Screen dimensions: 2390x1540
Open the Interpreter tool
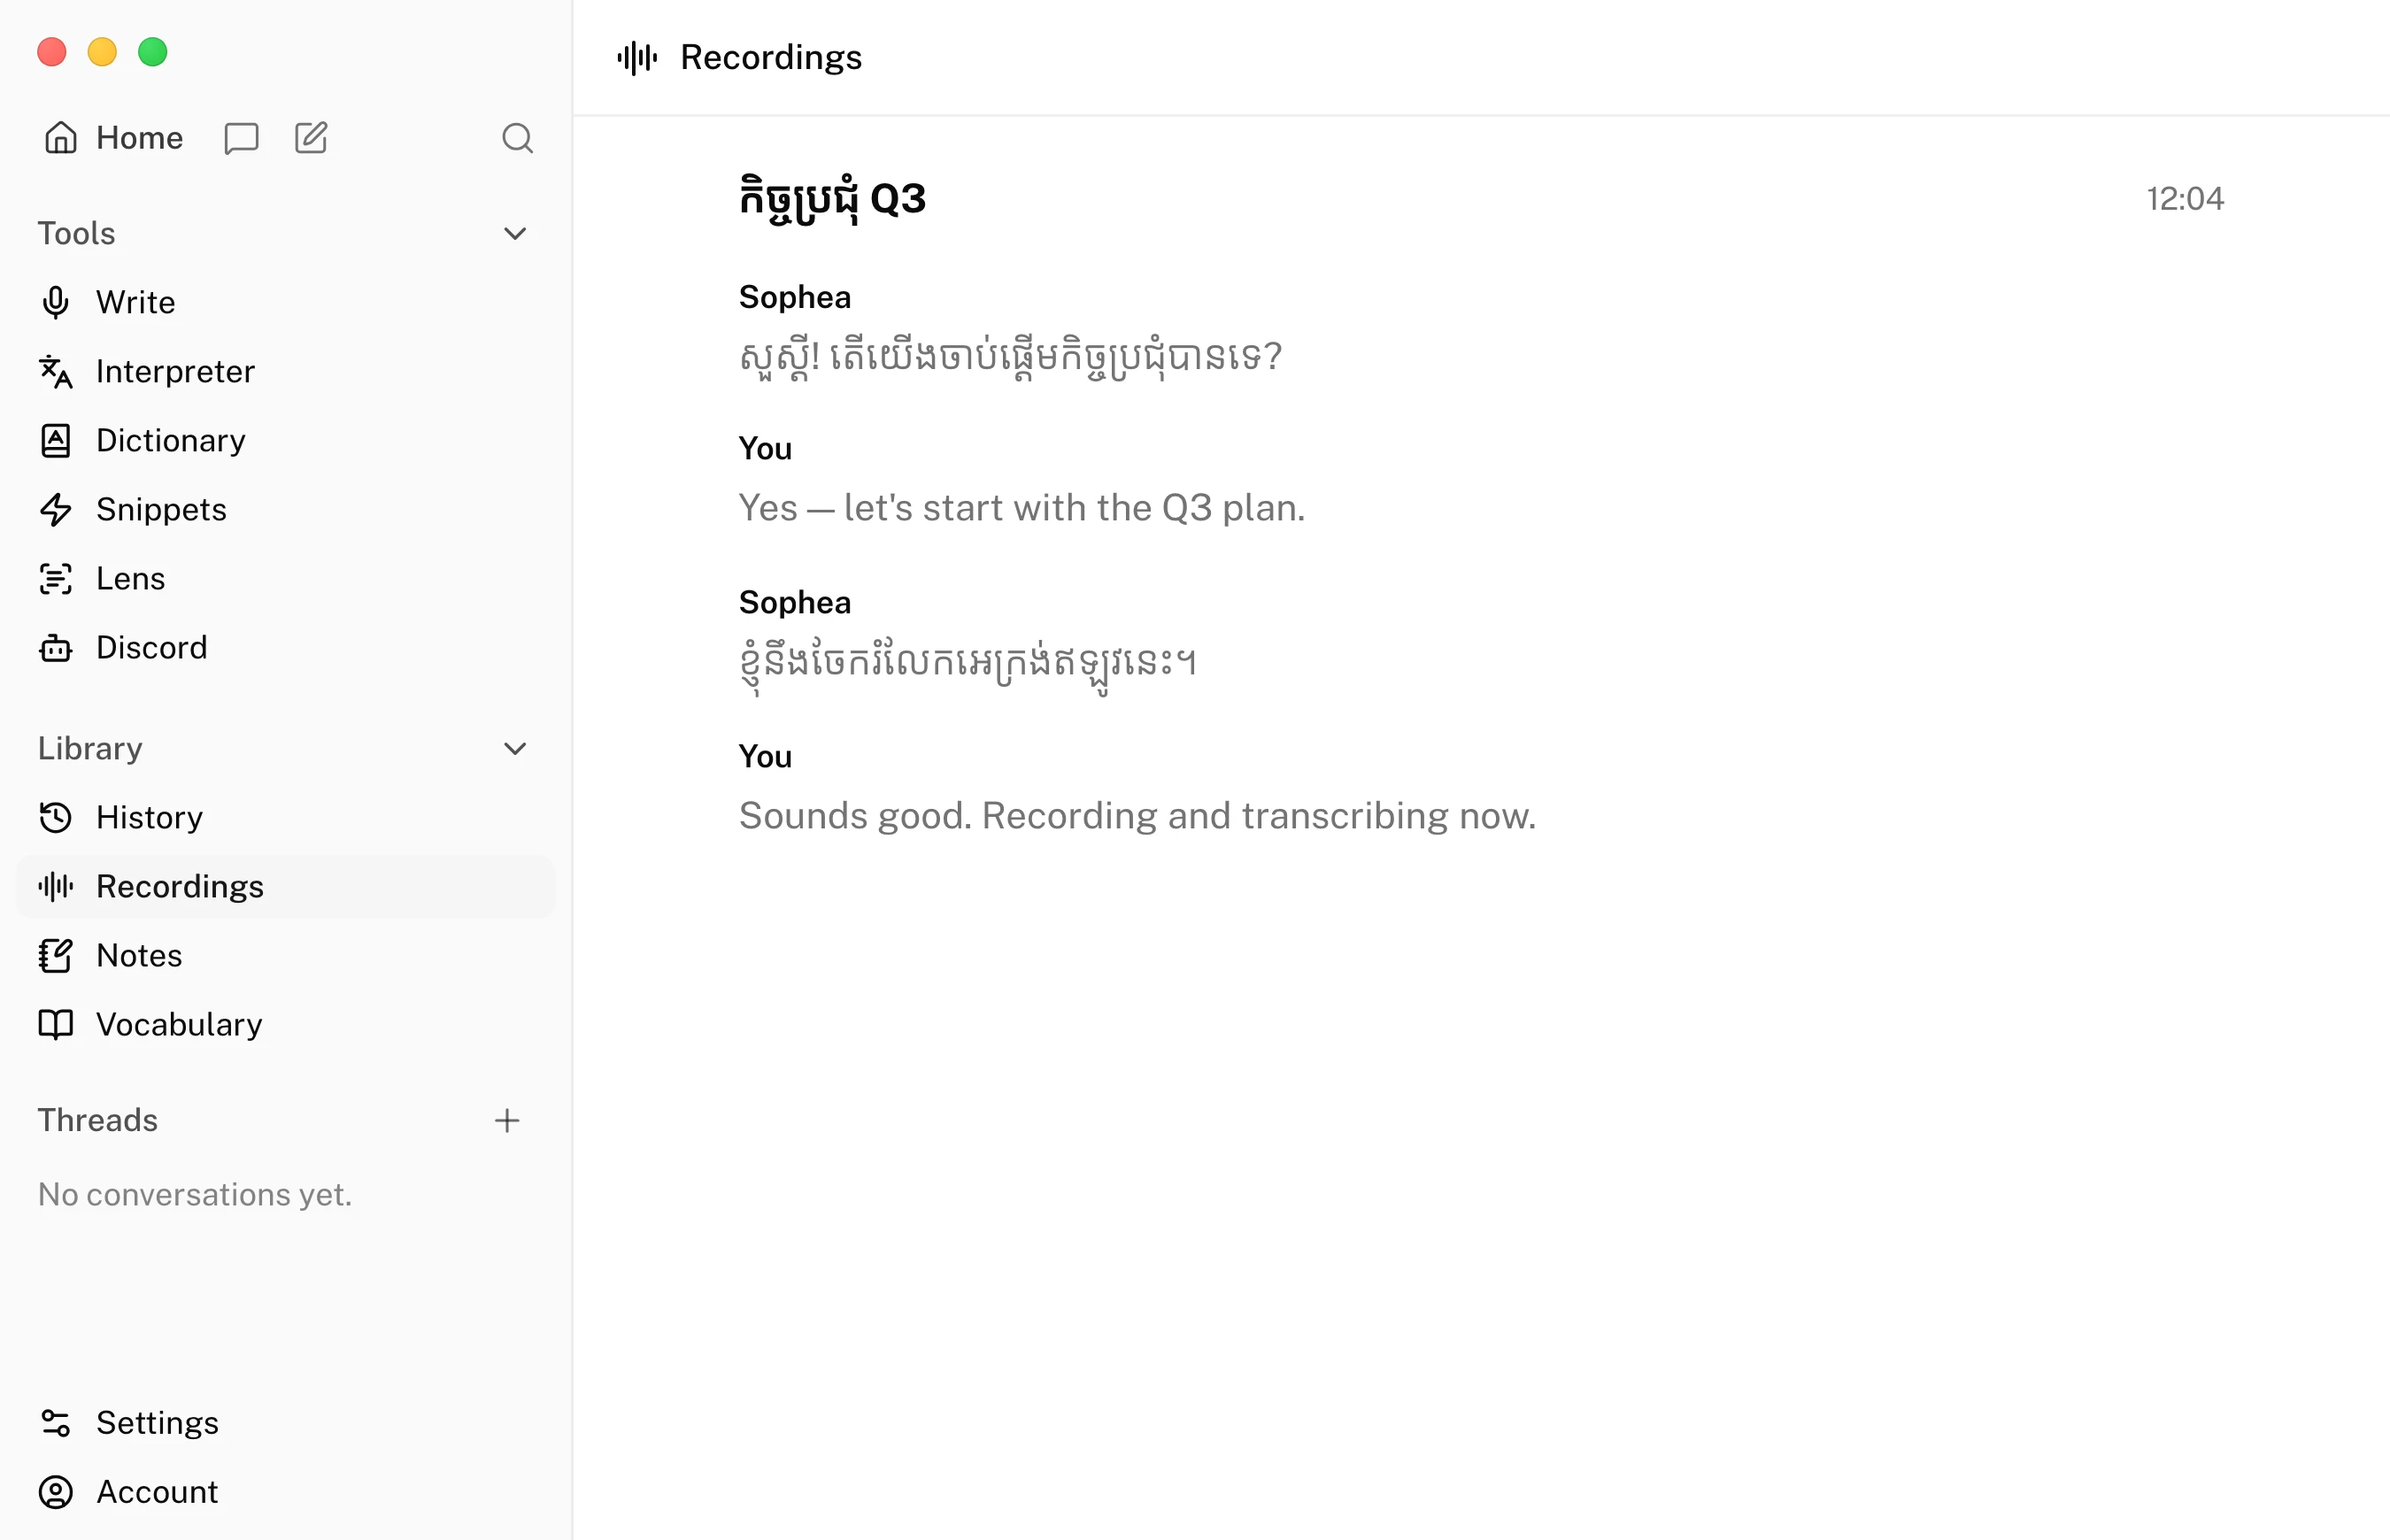tap(286, 371)
